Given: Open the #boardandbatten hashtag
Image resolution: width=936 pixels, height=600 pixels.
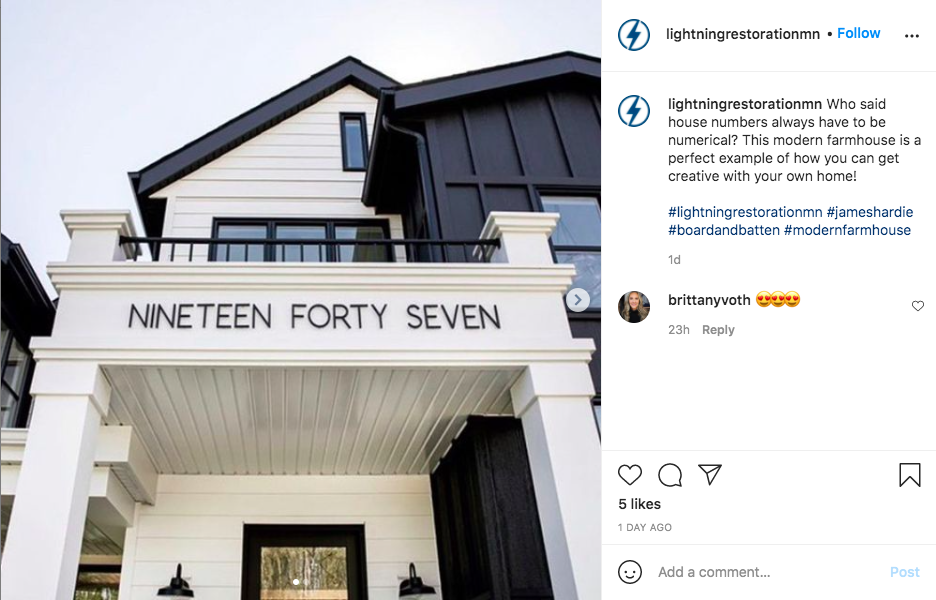Looking at the screenshot, I should [723, 230].
